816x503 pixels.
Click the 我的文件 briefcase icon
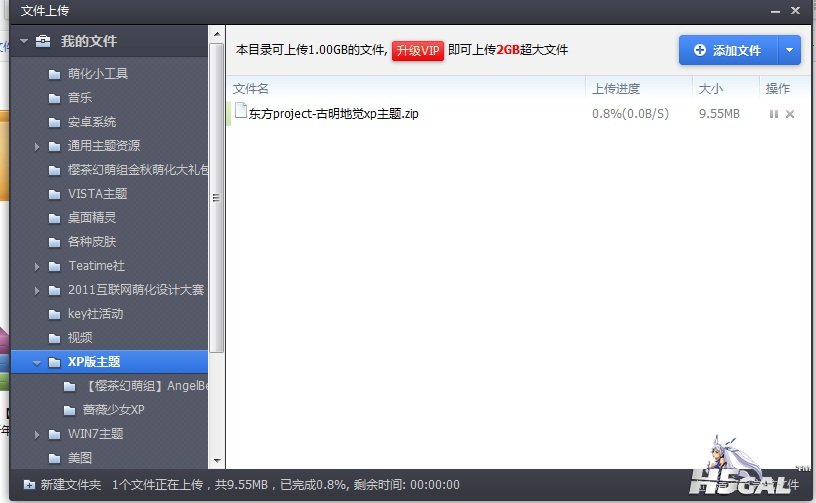pos(44,41)
